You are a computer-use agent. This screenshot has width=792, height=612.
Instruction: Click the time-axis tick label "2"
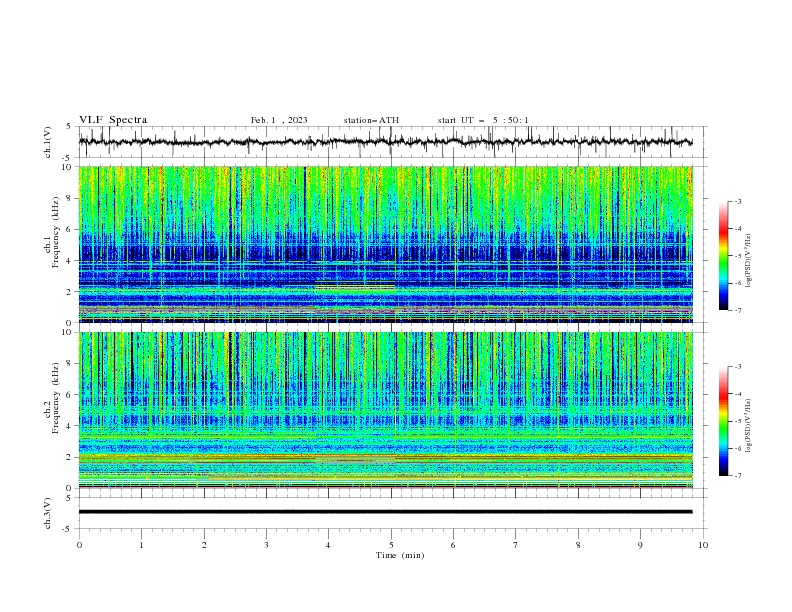click(204, 545)
